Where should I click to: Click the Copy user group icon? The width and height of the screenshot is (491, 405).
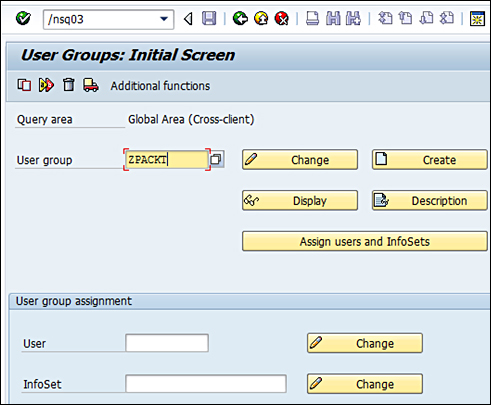click(x=24, y=85)
